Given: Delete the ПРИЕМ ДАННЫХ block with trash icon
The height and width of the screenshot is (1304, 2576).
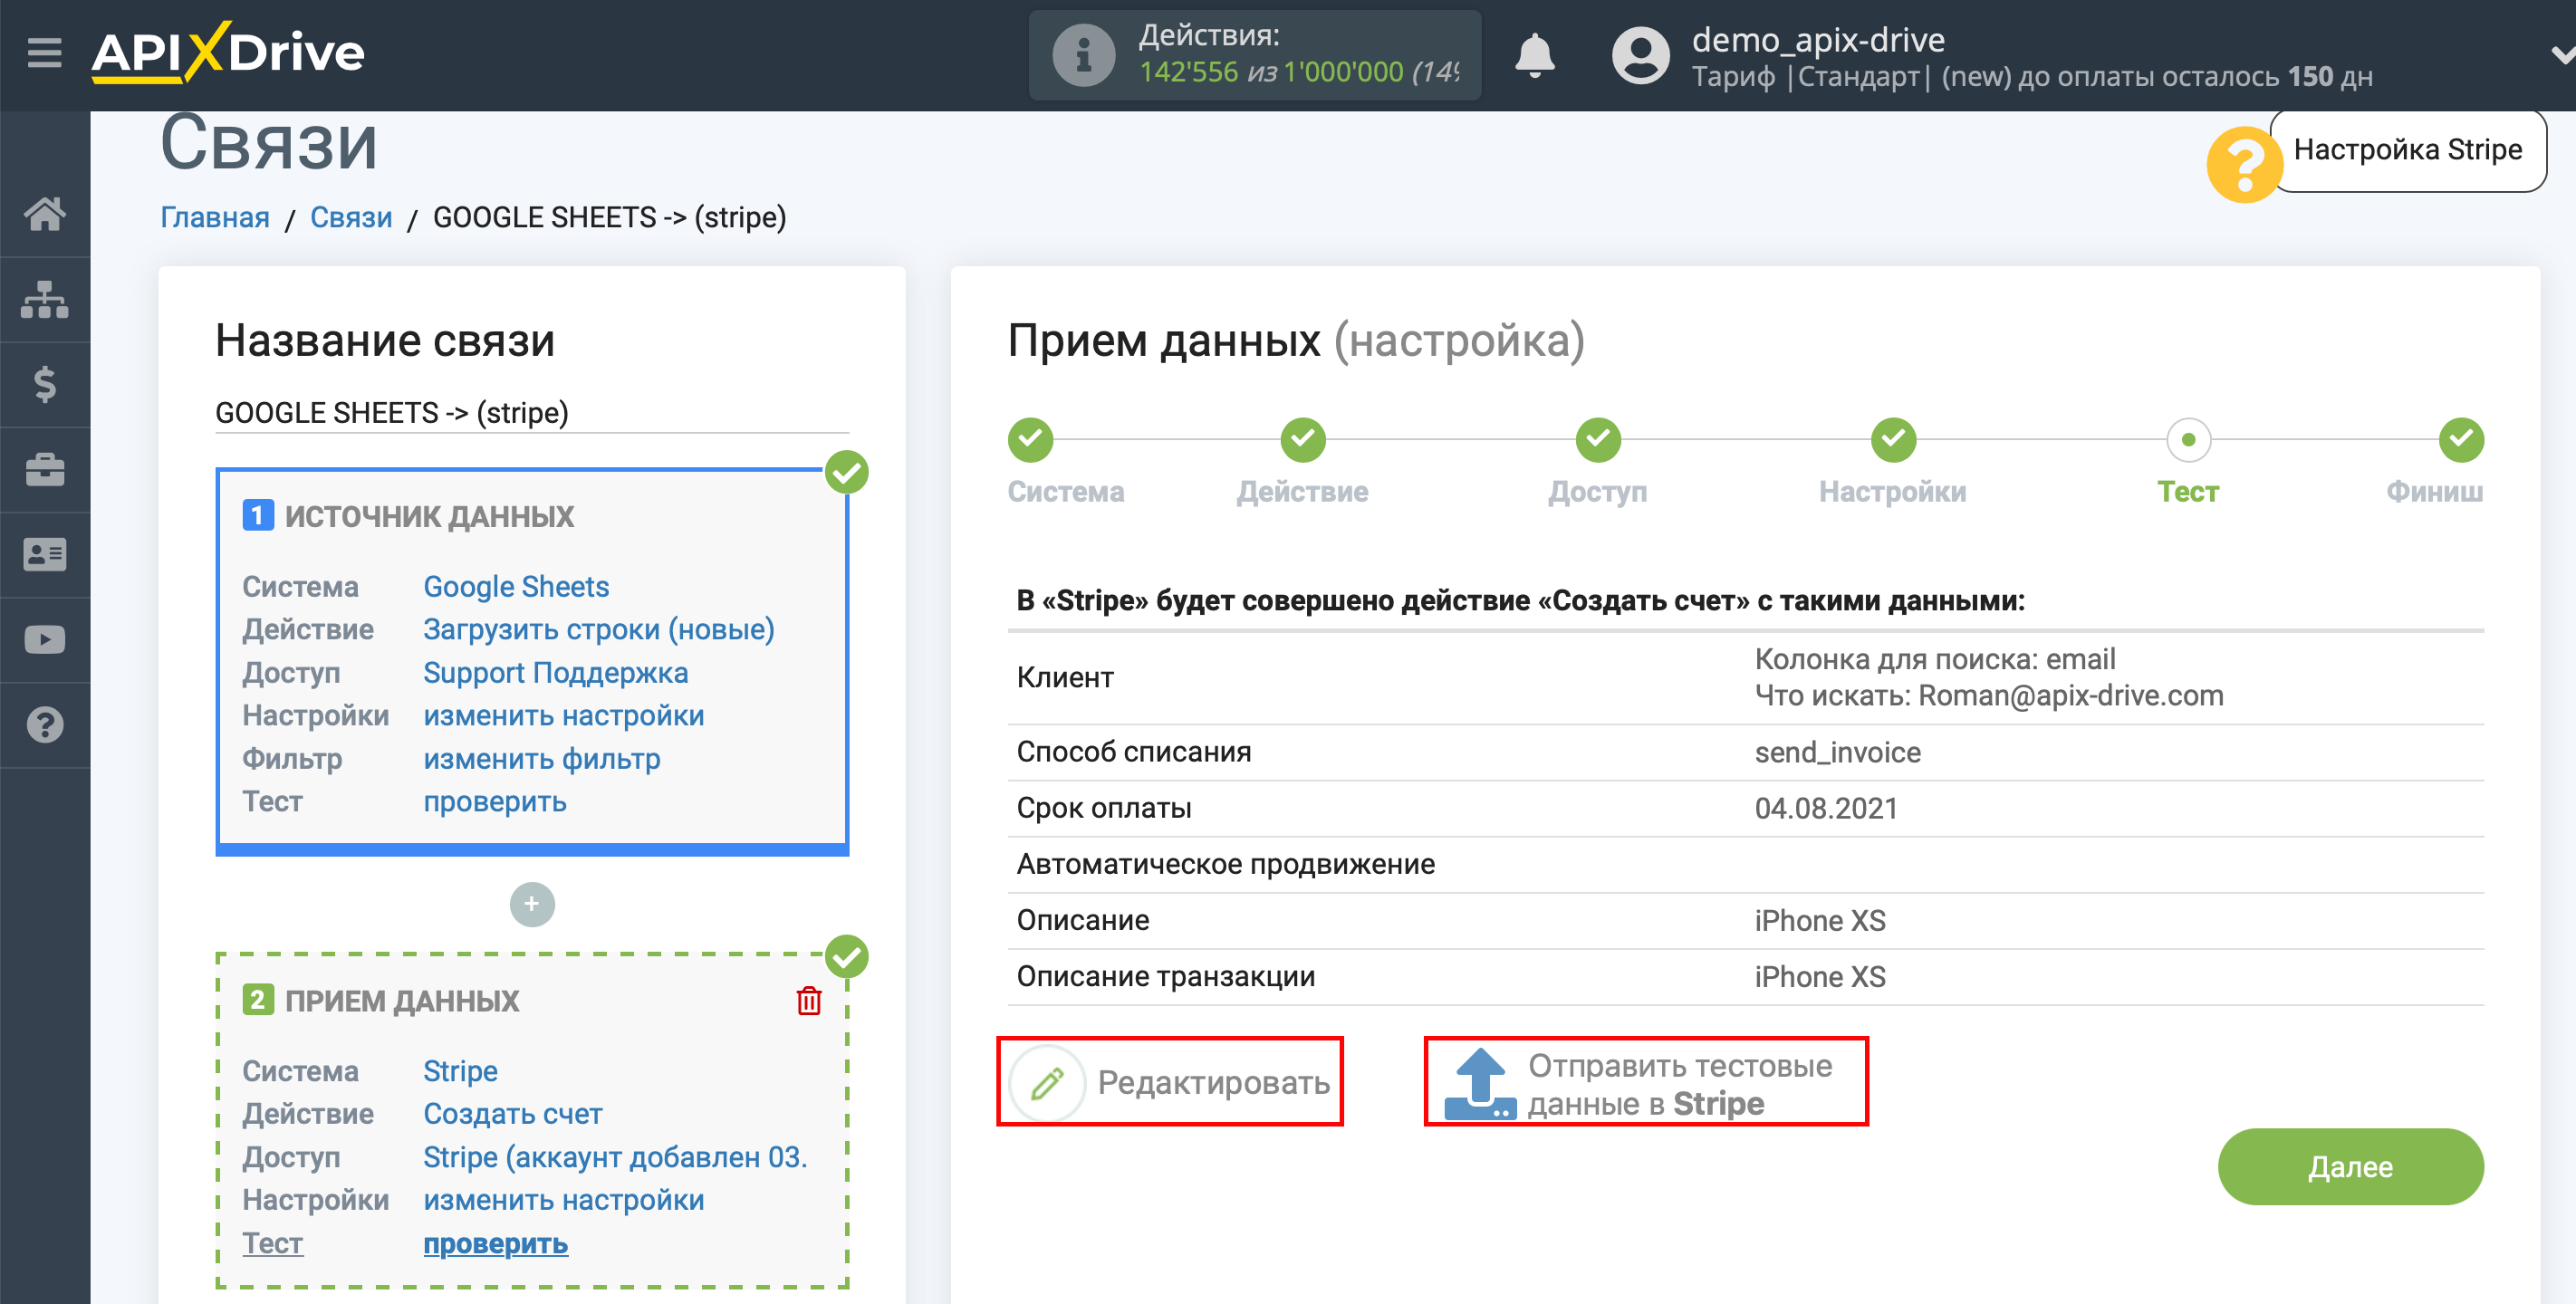Looking at the screenshot, I should 809,1000.
